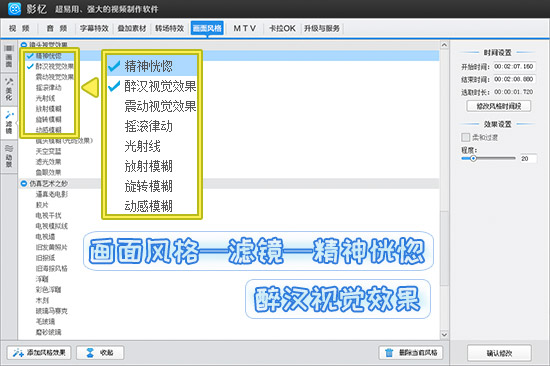550x366 pixels.
Task: Pick the 电视模拟线 filter
Action: [x=52, y=226]
